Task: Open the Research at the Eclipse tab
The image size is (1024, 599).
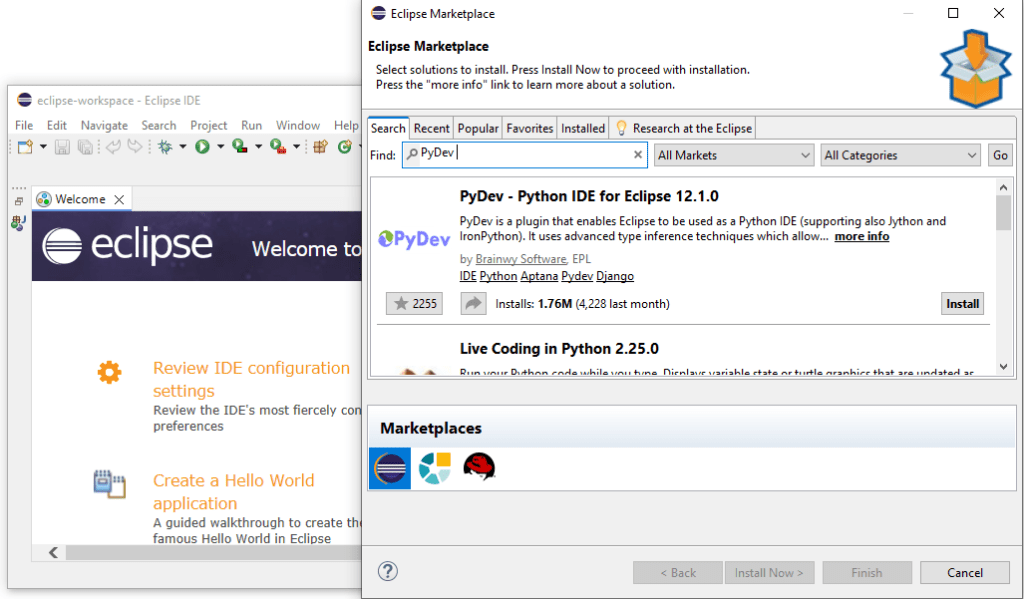Action: pos(683,129)
